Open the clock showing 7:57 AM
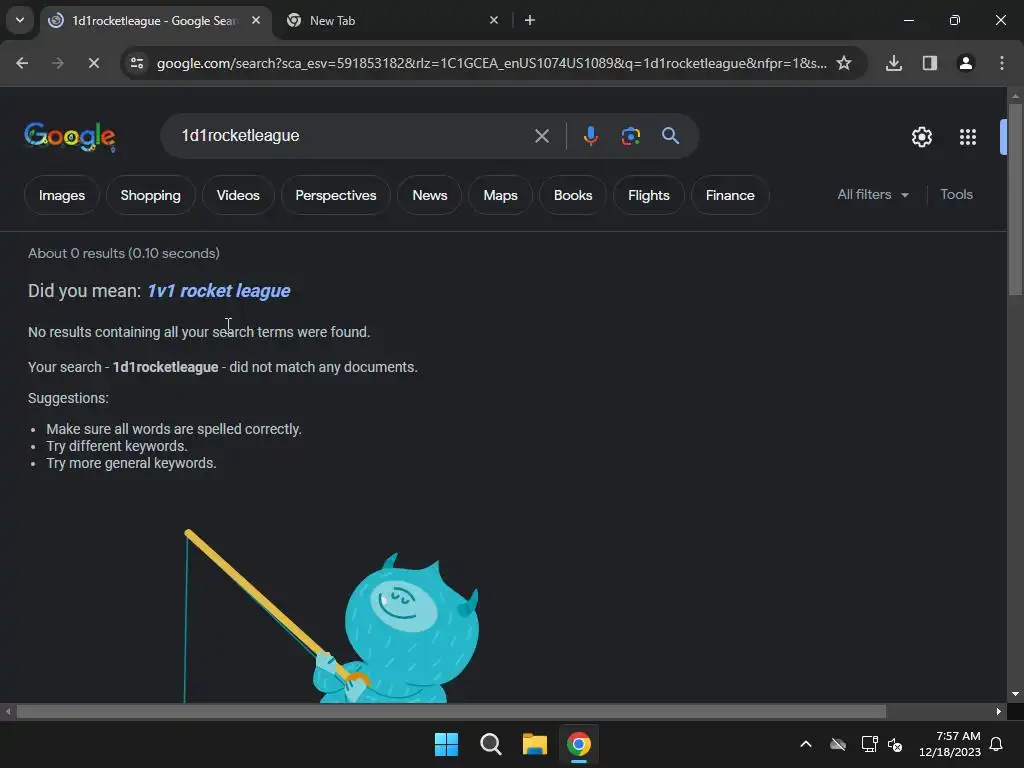Image resolution: width=1024 pixels, height=768 pixels. pos(950,744)
